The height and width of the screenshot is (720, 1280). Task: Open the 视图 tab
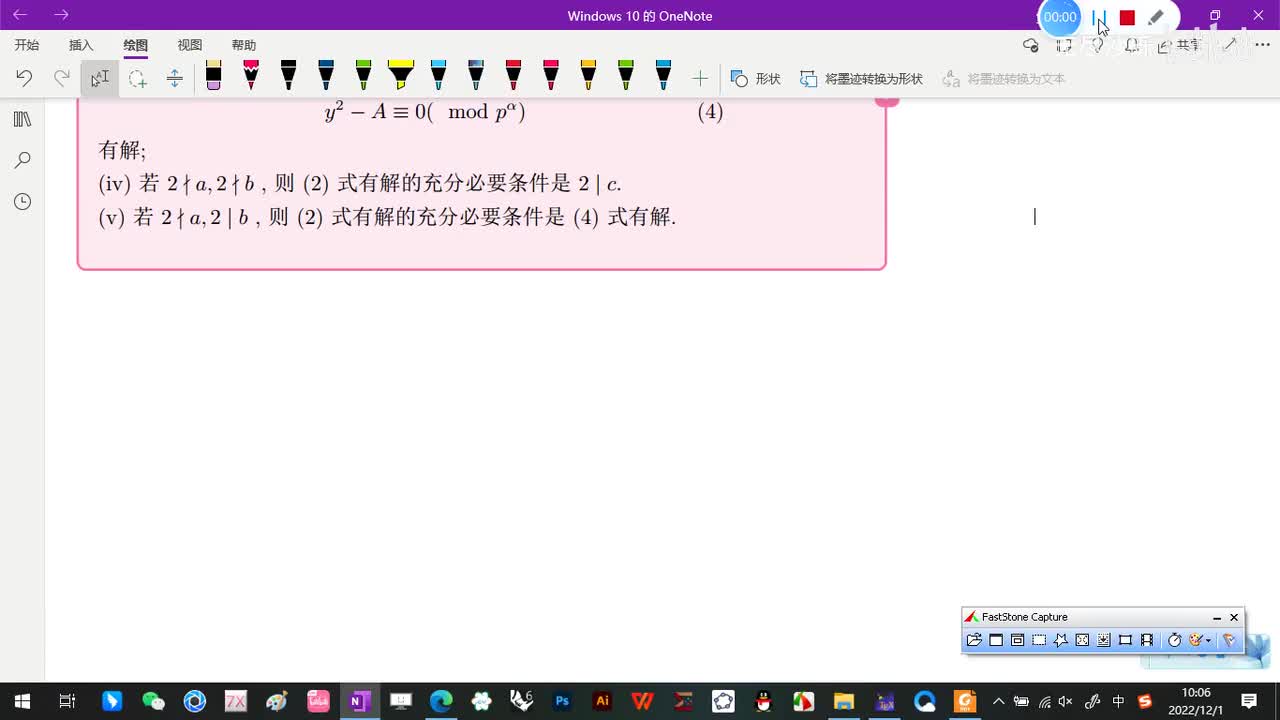click(x=189, y=45)
